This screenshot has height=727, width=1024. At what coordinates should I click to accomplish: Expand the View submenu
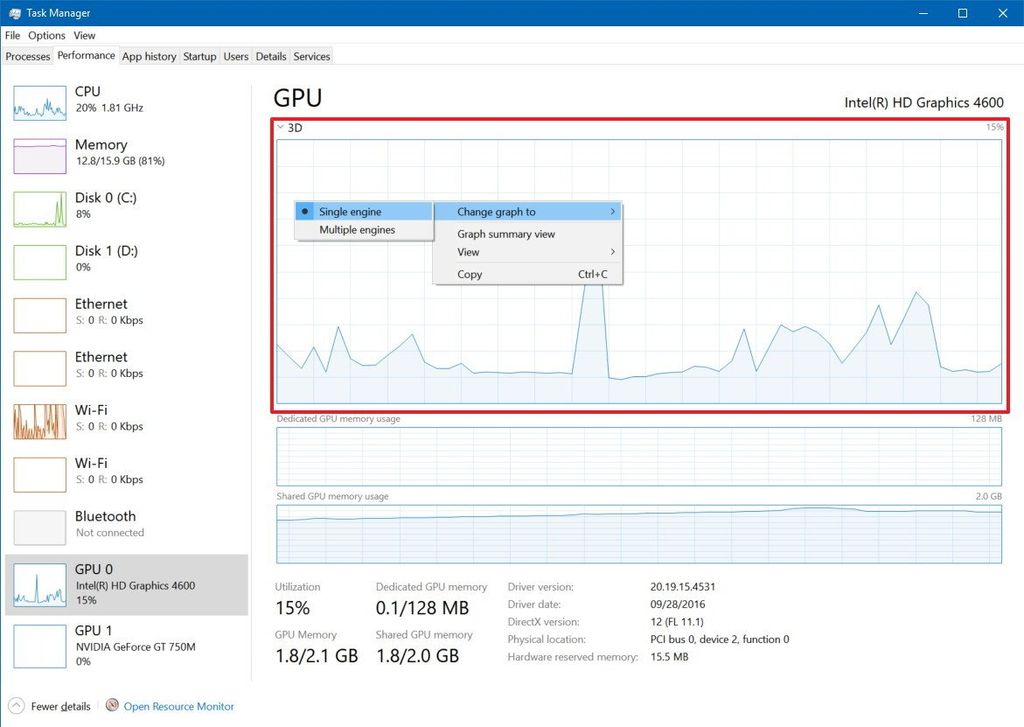coord(468,252)
